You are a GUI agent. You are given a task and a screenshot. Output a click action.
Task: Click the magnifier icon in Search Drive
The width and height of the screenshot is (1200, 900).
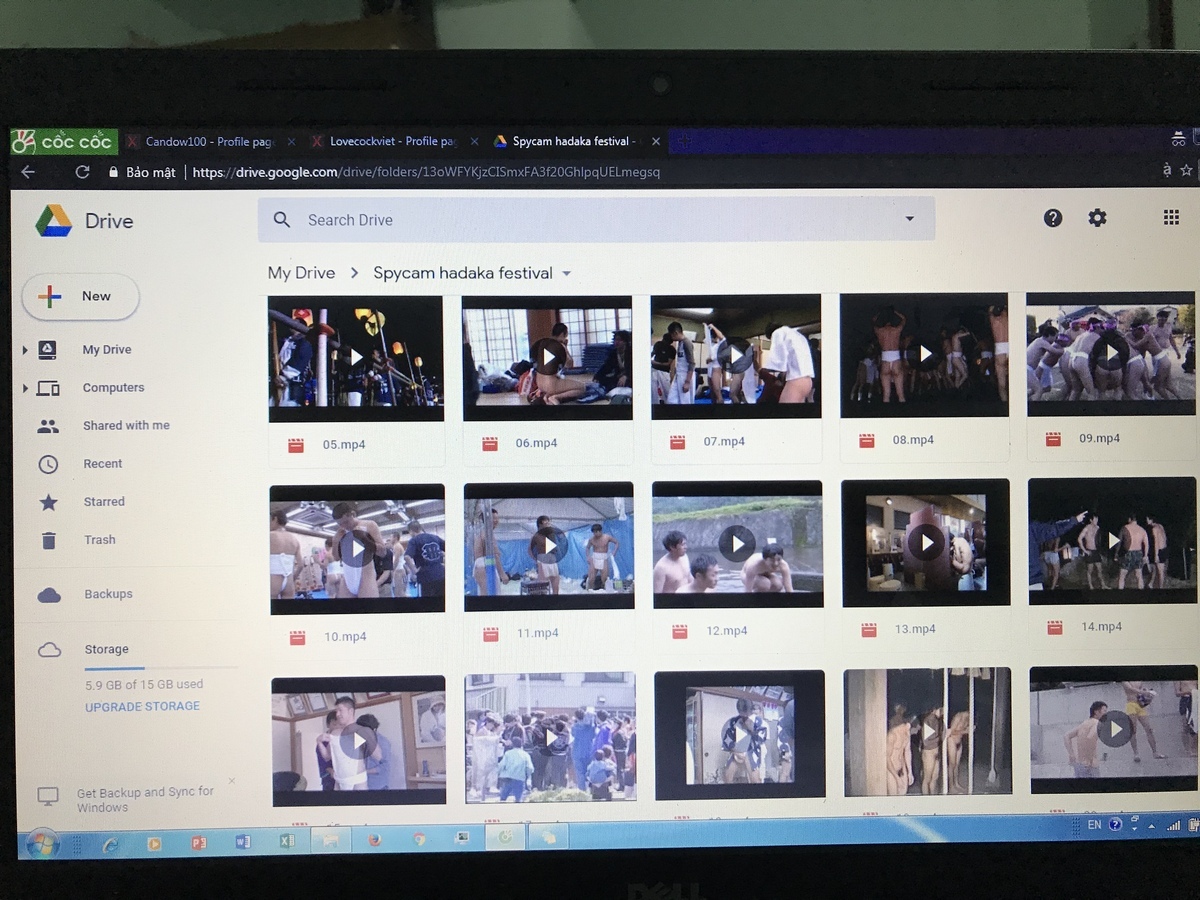pyautogui.click(x=282, y=220)
